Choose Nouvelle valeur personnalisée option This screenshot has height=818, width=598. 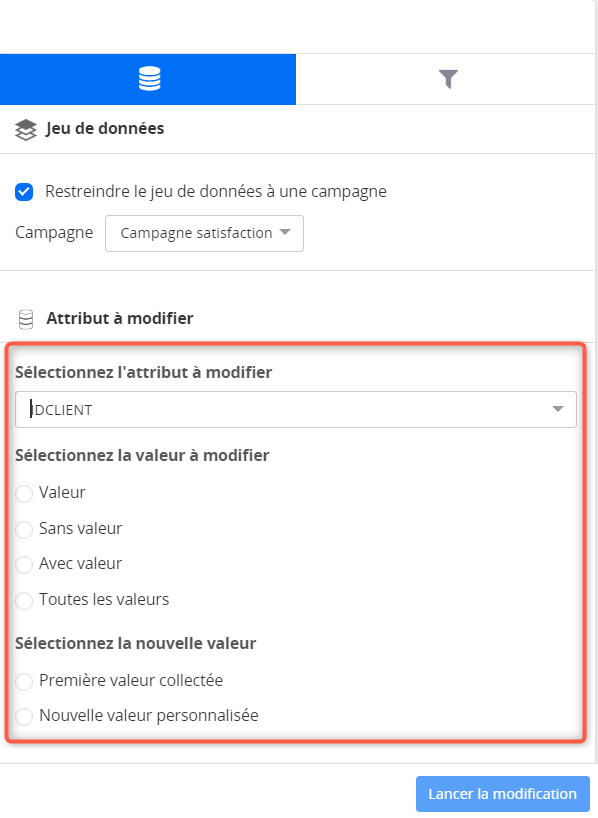point(24,716)
